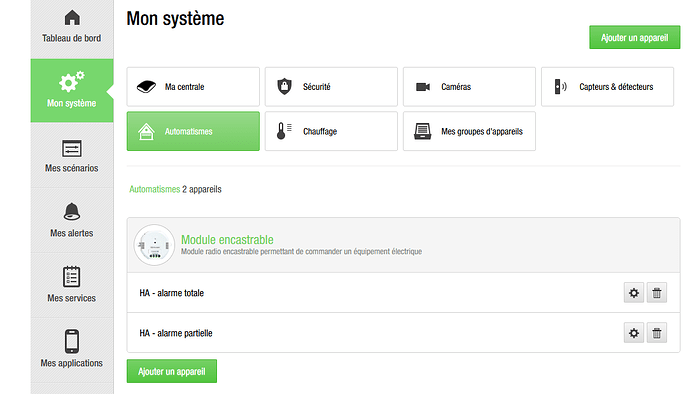The height and width of the screenshot is (394, 690).
Task: Delete HA - alarme partielle with trash icon
Action: tap(657, 333)
